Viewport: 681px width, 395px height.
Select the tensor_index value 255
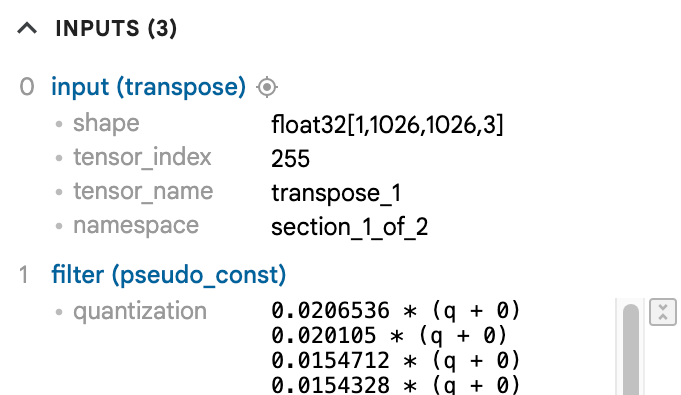pos(291,159)
